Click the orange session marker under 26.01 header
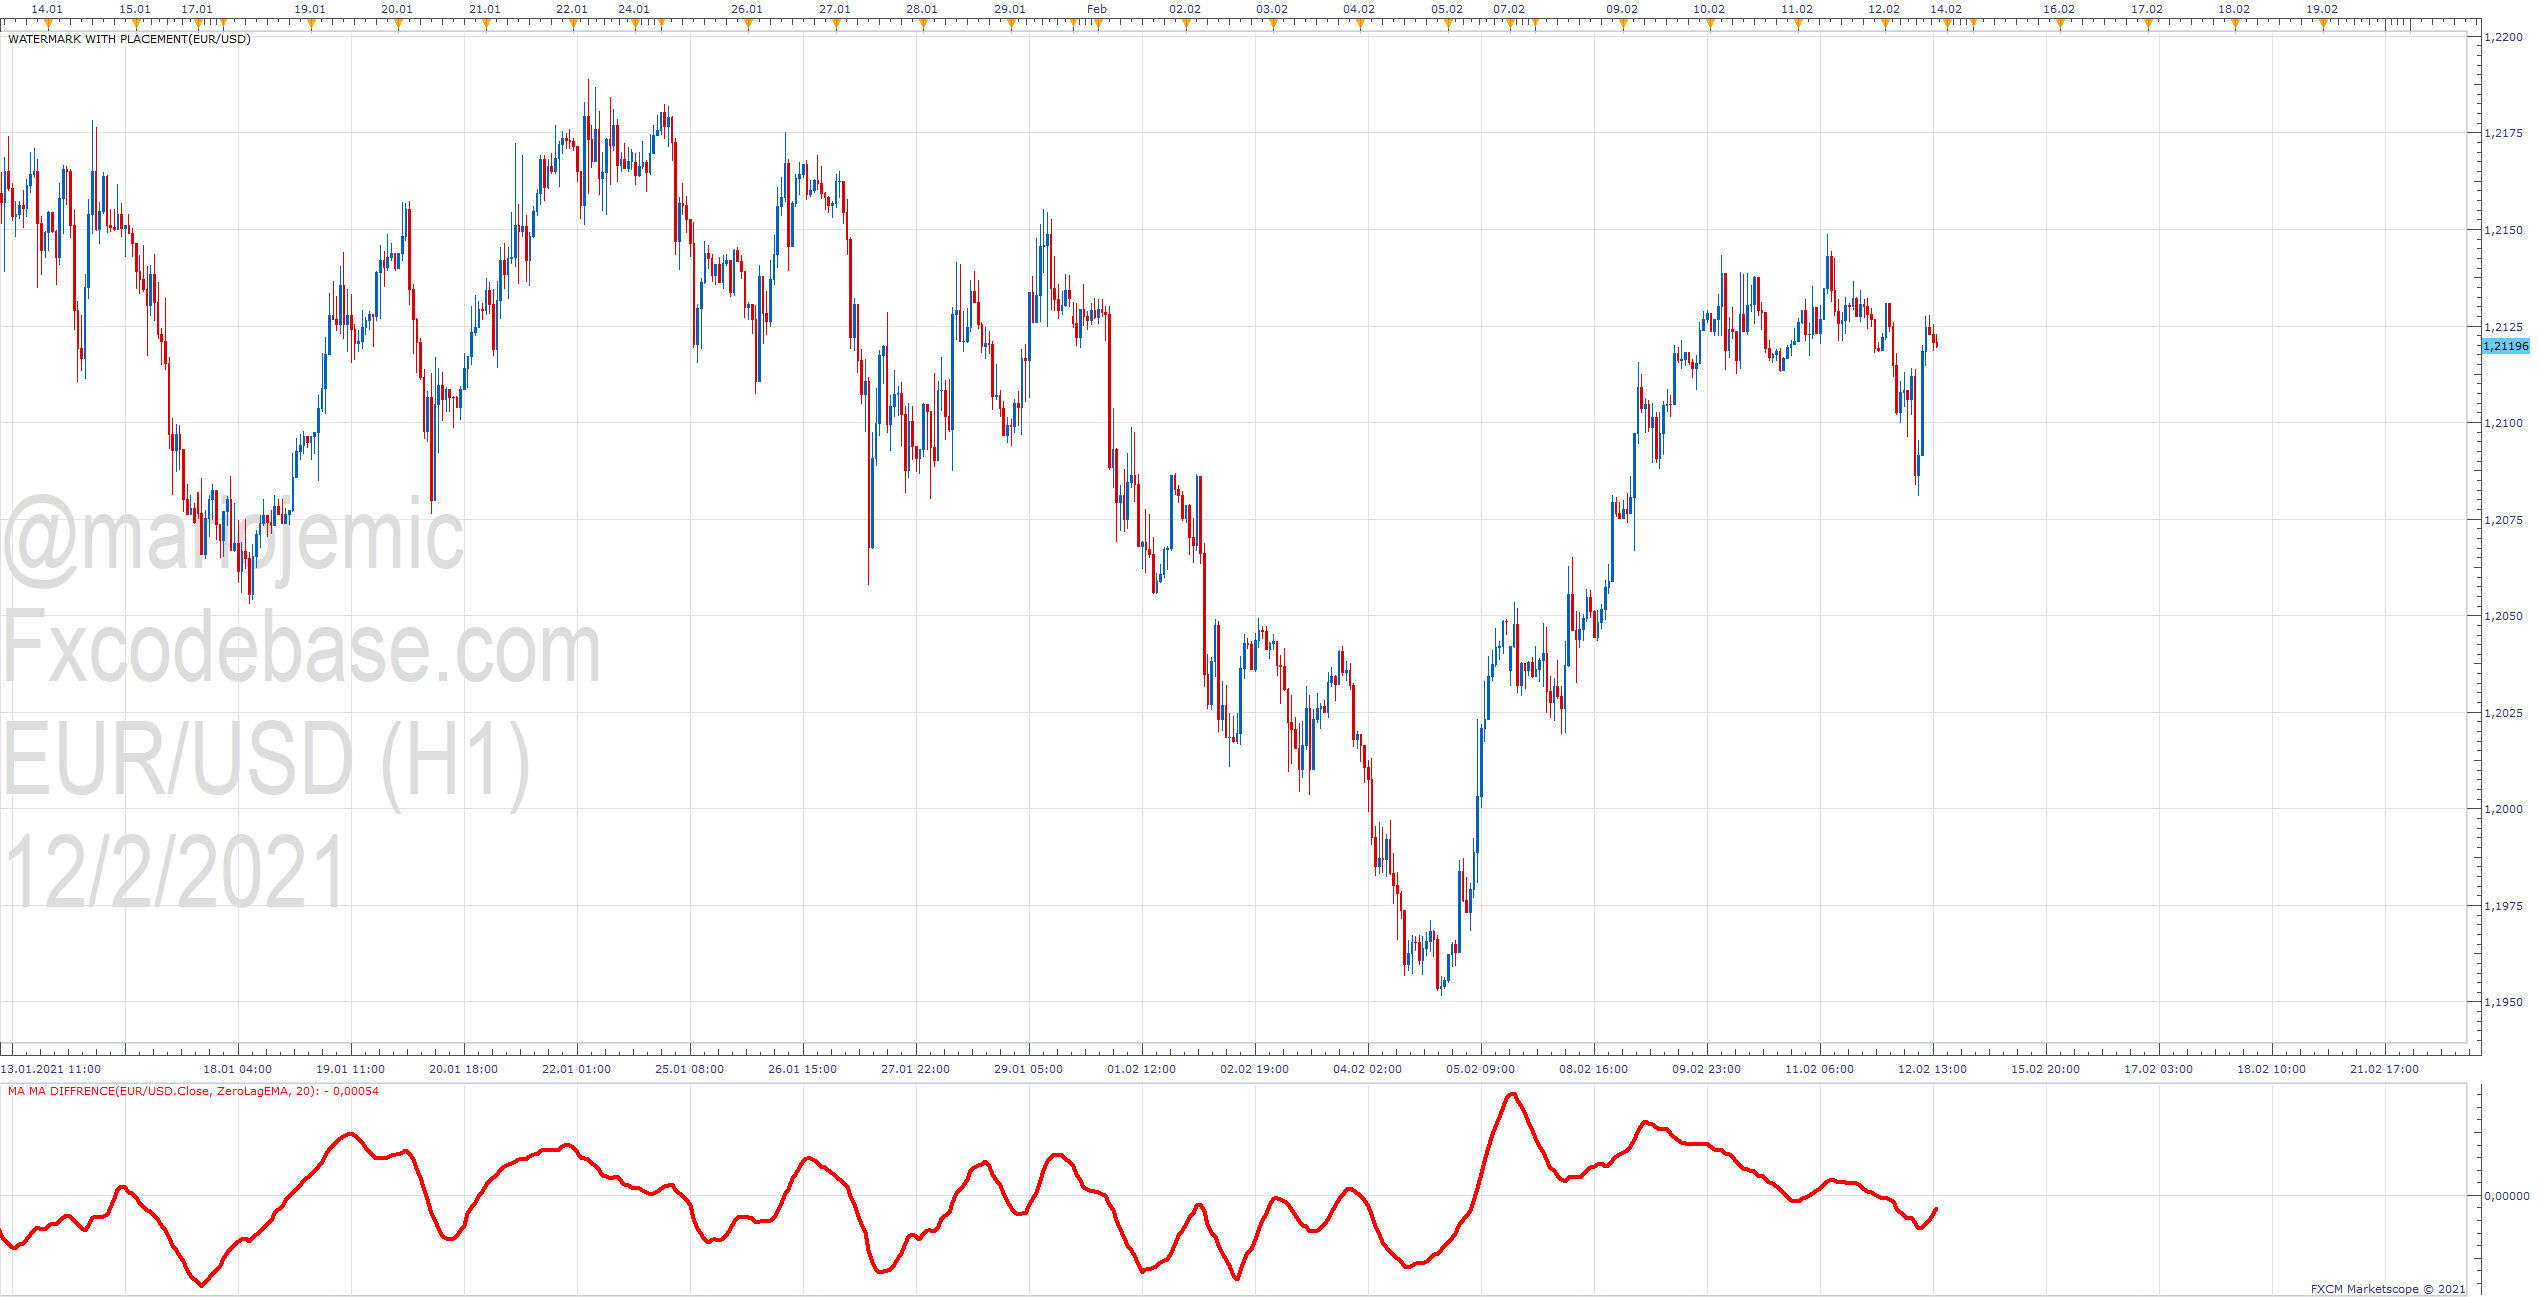The width and height of the screenshot is (2539, 1297). pos(748,25)
